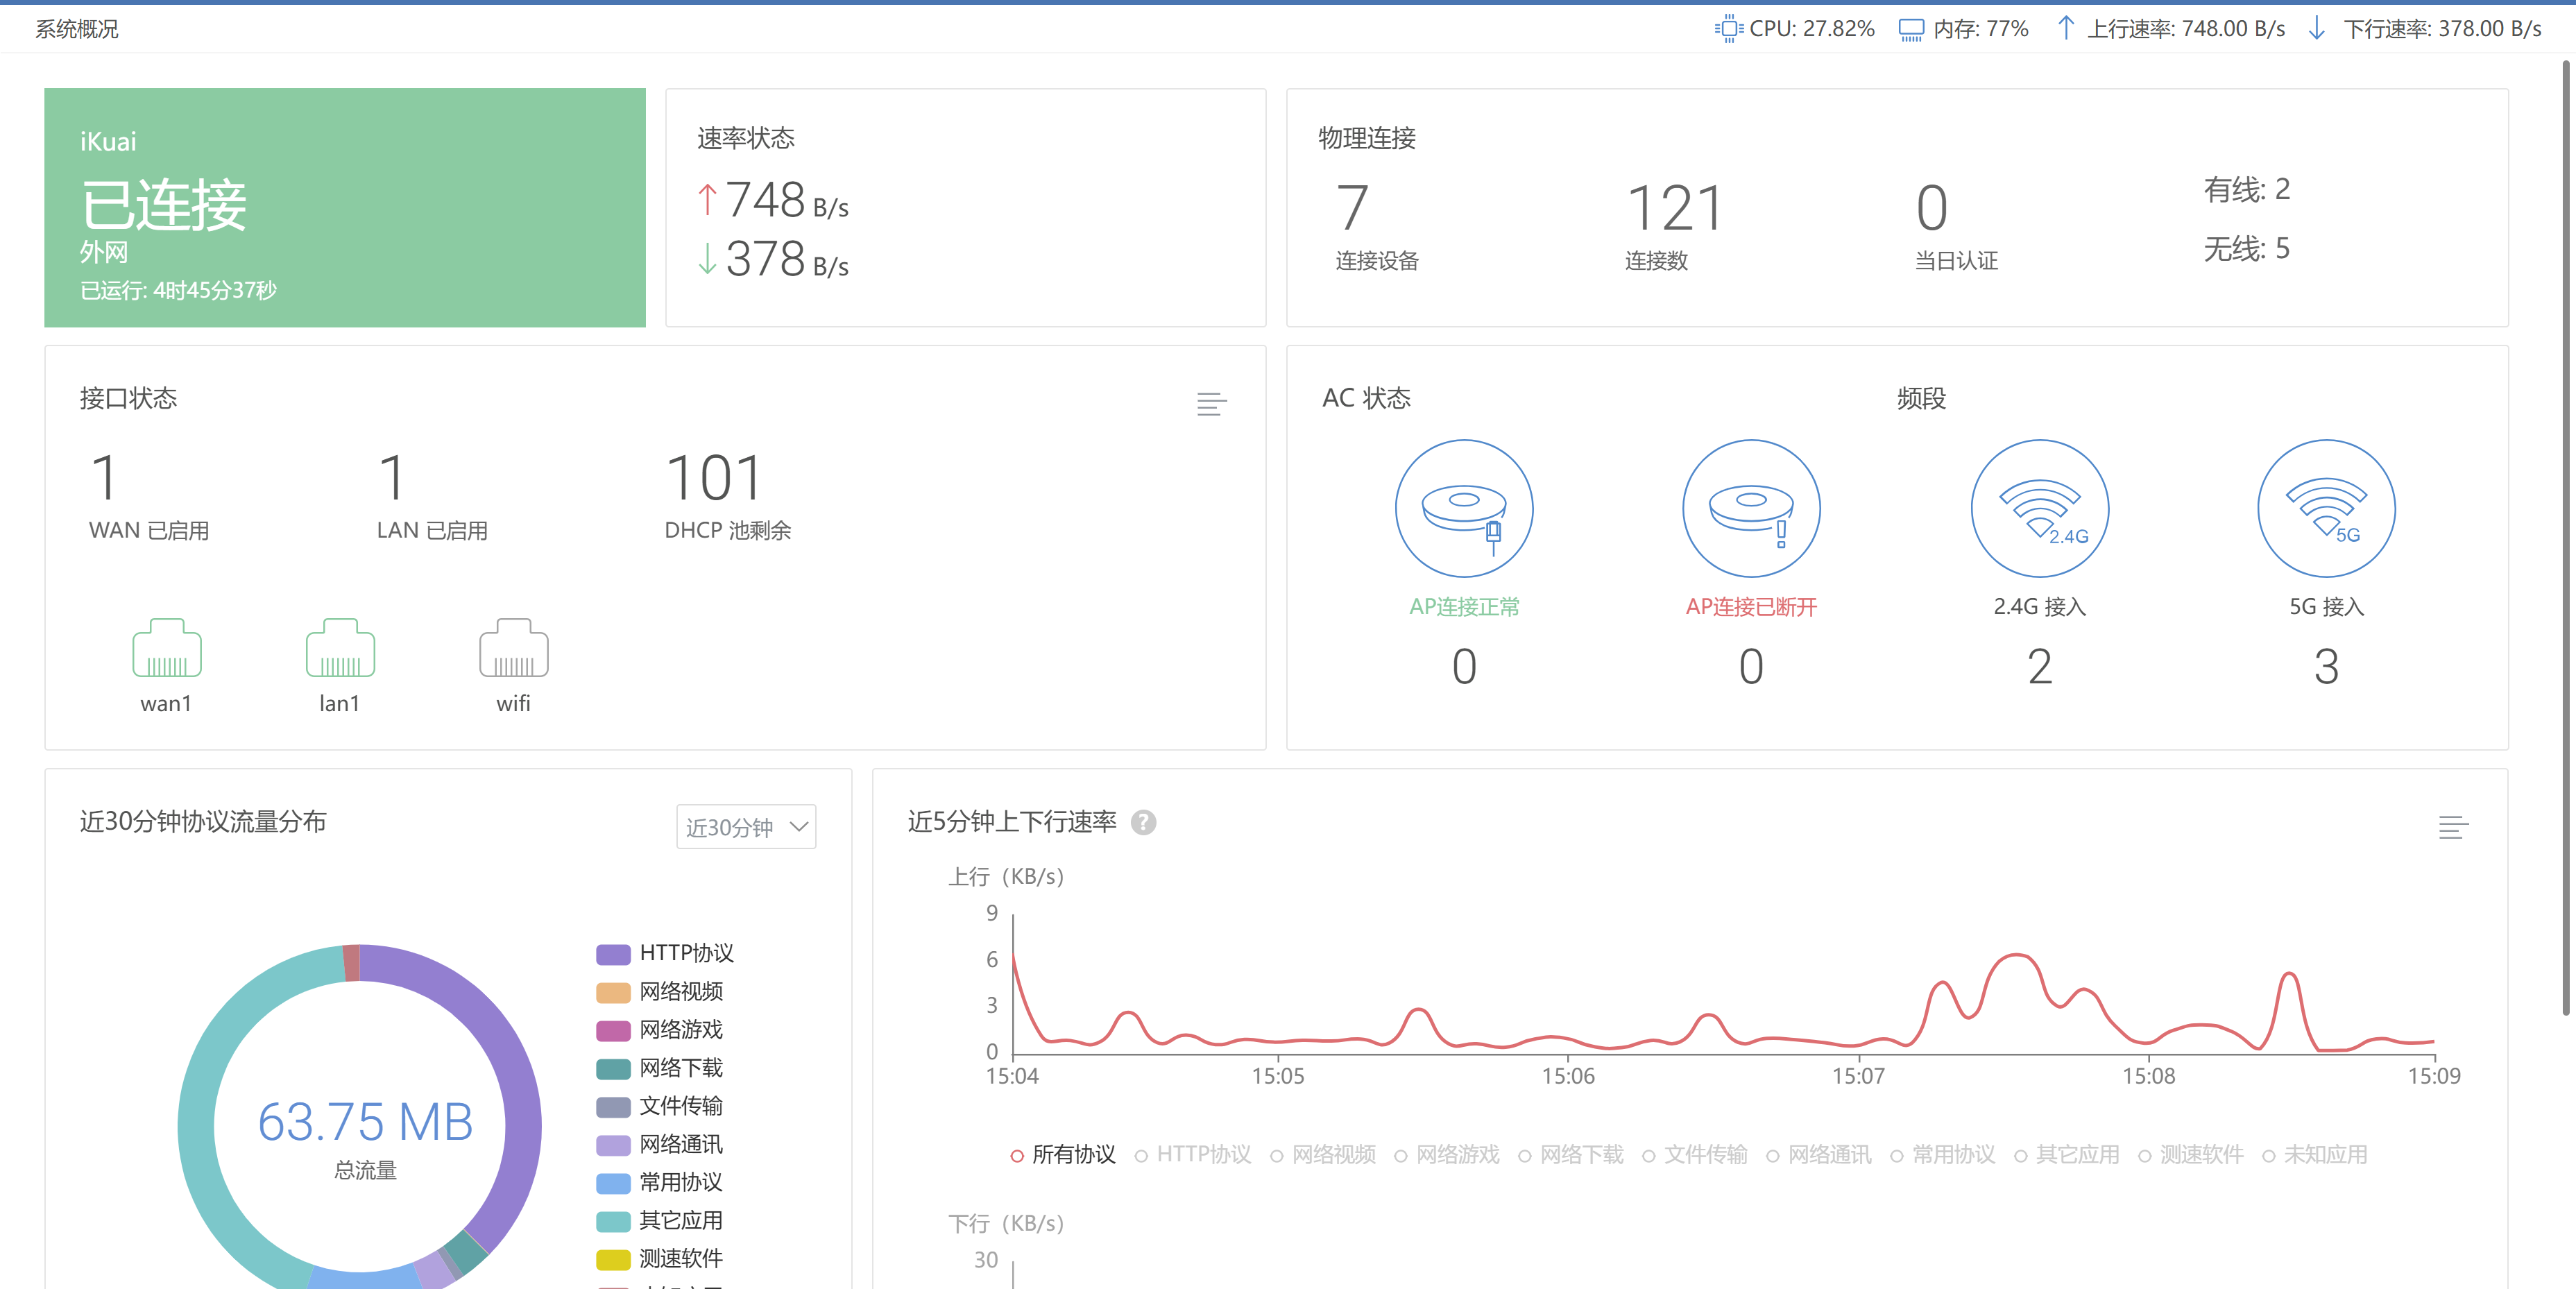
Task: Click the wan1 port icon
Action: coord(167,648)
